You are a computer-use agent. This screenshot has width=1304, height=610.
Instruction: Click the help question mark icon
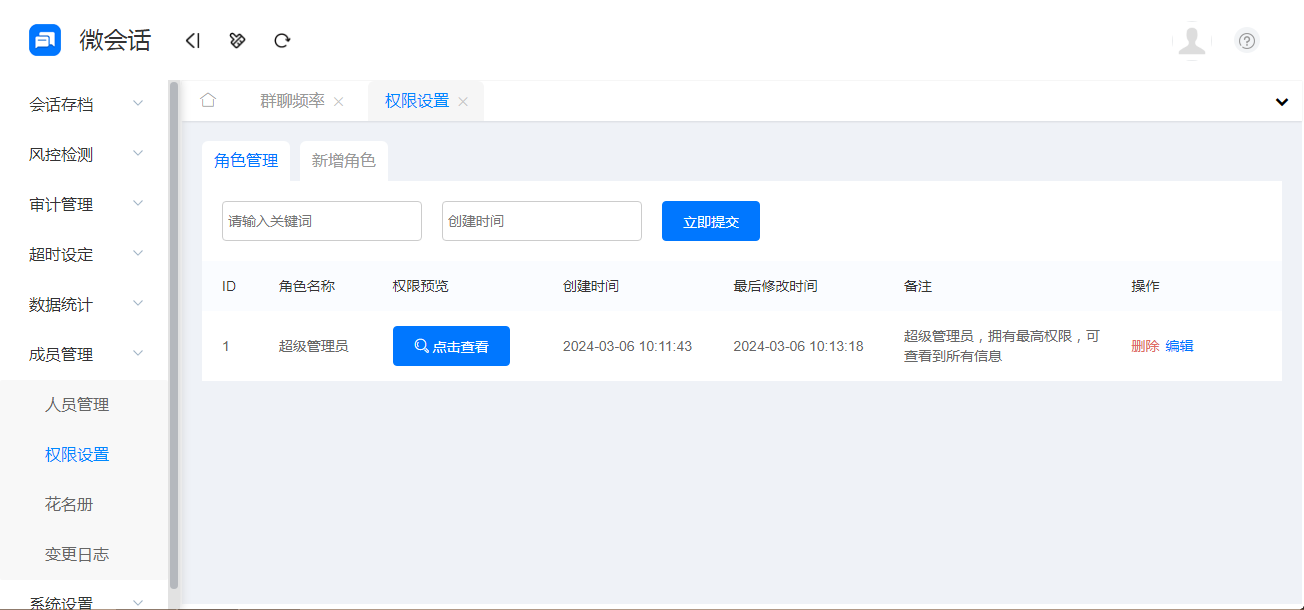click(1246, 40)
